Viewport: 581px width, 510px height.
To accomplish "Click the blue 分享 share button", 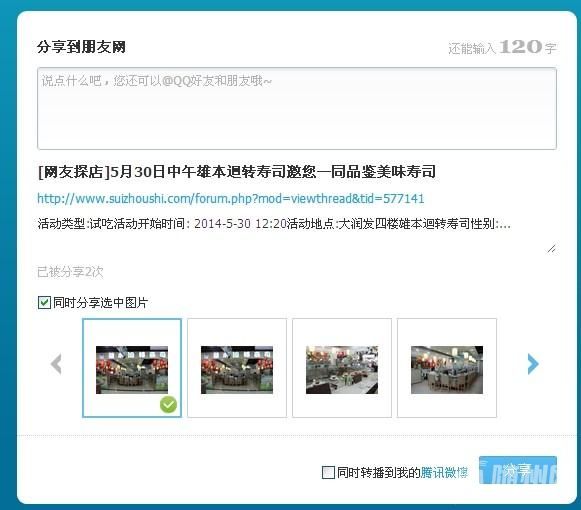I will click(518, 470).
